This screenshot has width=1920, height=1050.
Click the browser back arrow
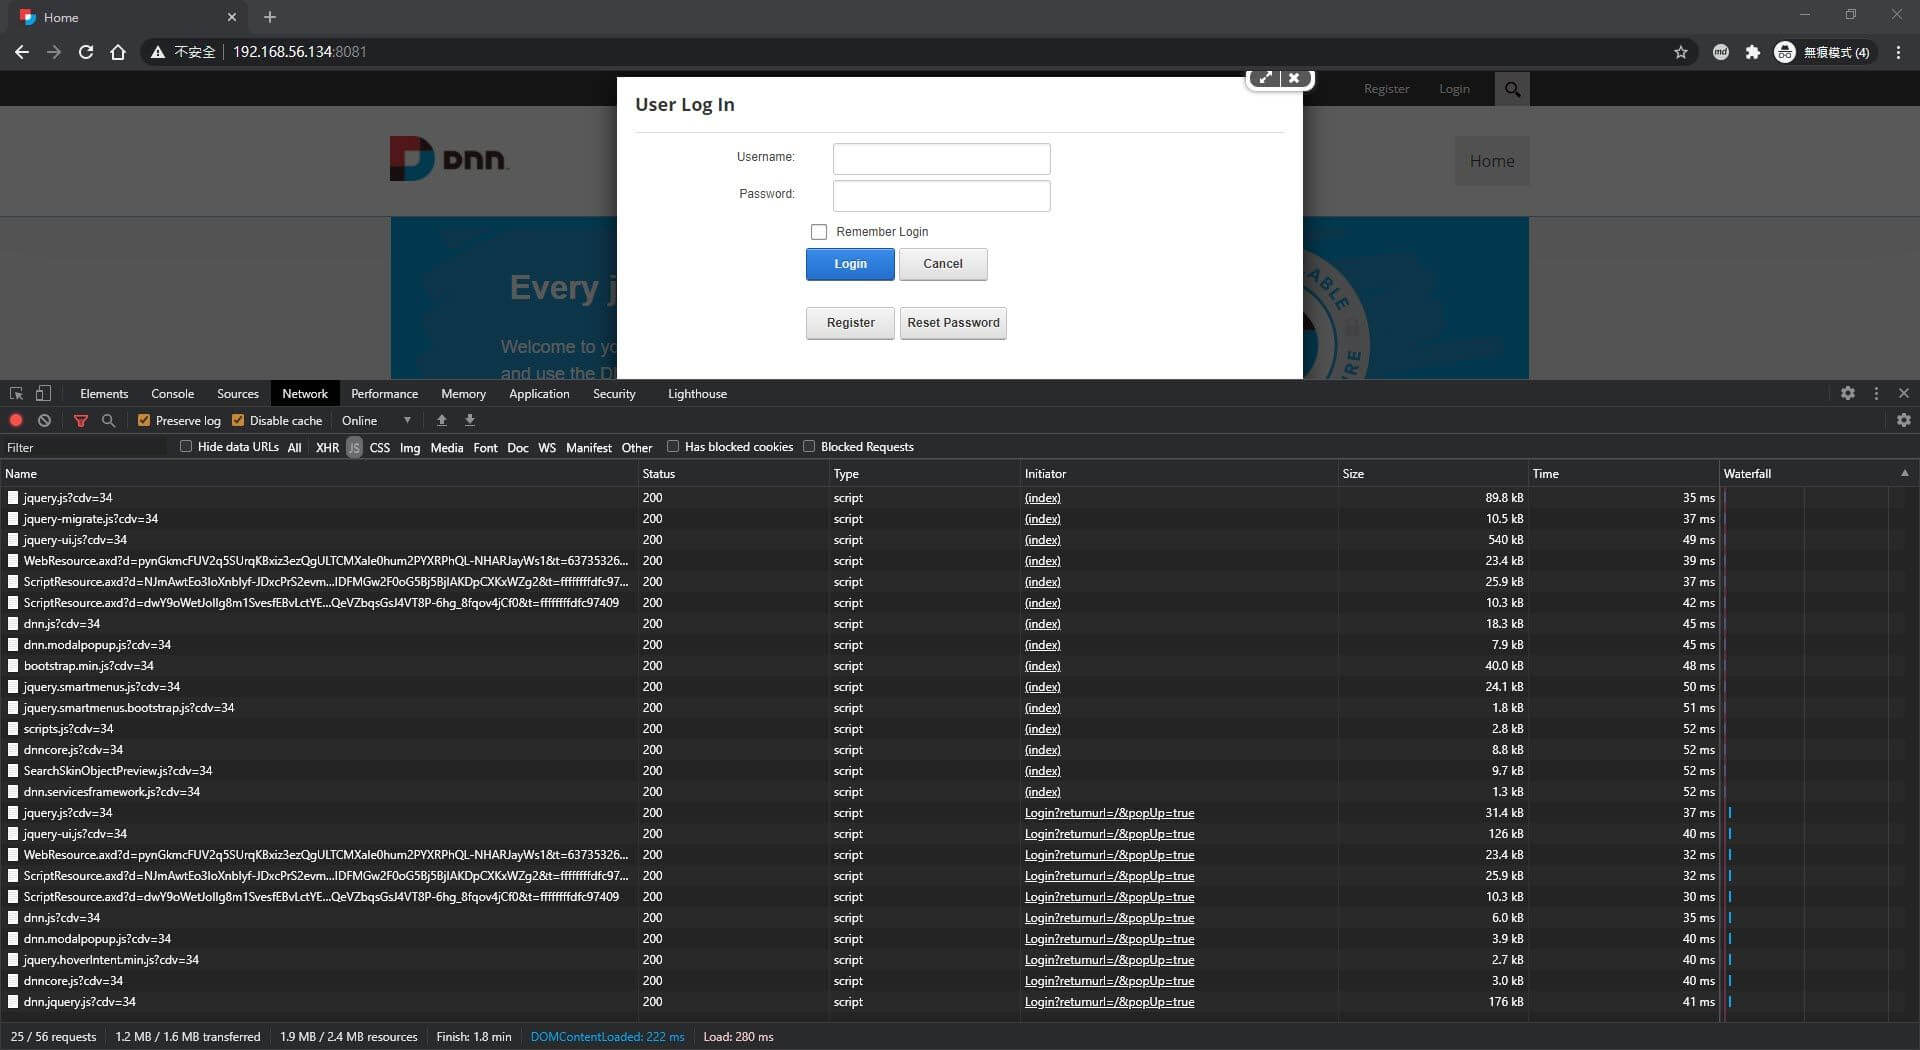(x=22, y=52)
